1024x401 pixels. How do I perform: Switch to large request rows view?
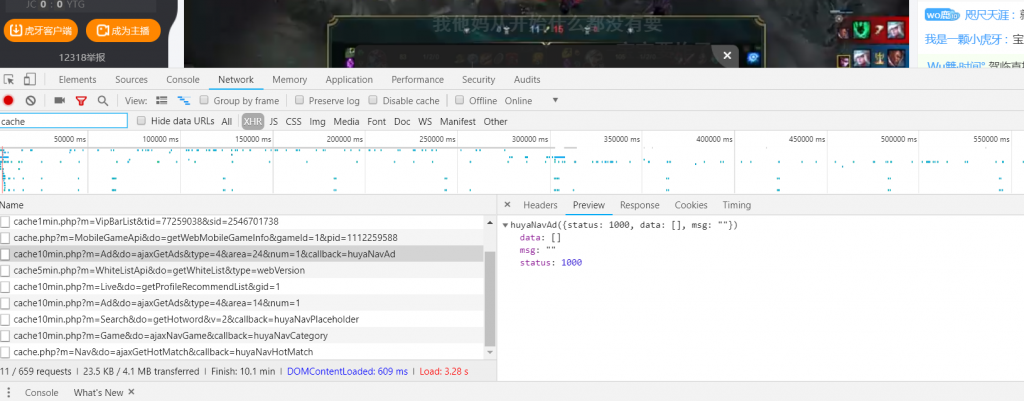162,101
